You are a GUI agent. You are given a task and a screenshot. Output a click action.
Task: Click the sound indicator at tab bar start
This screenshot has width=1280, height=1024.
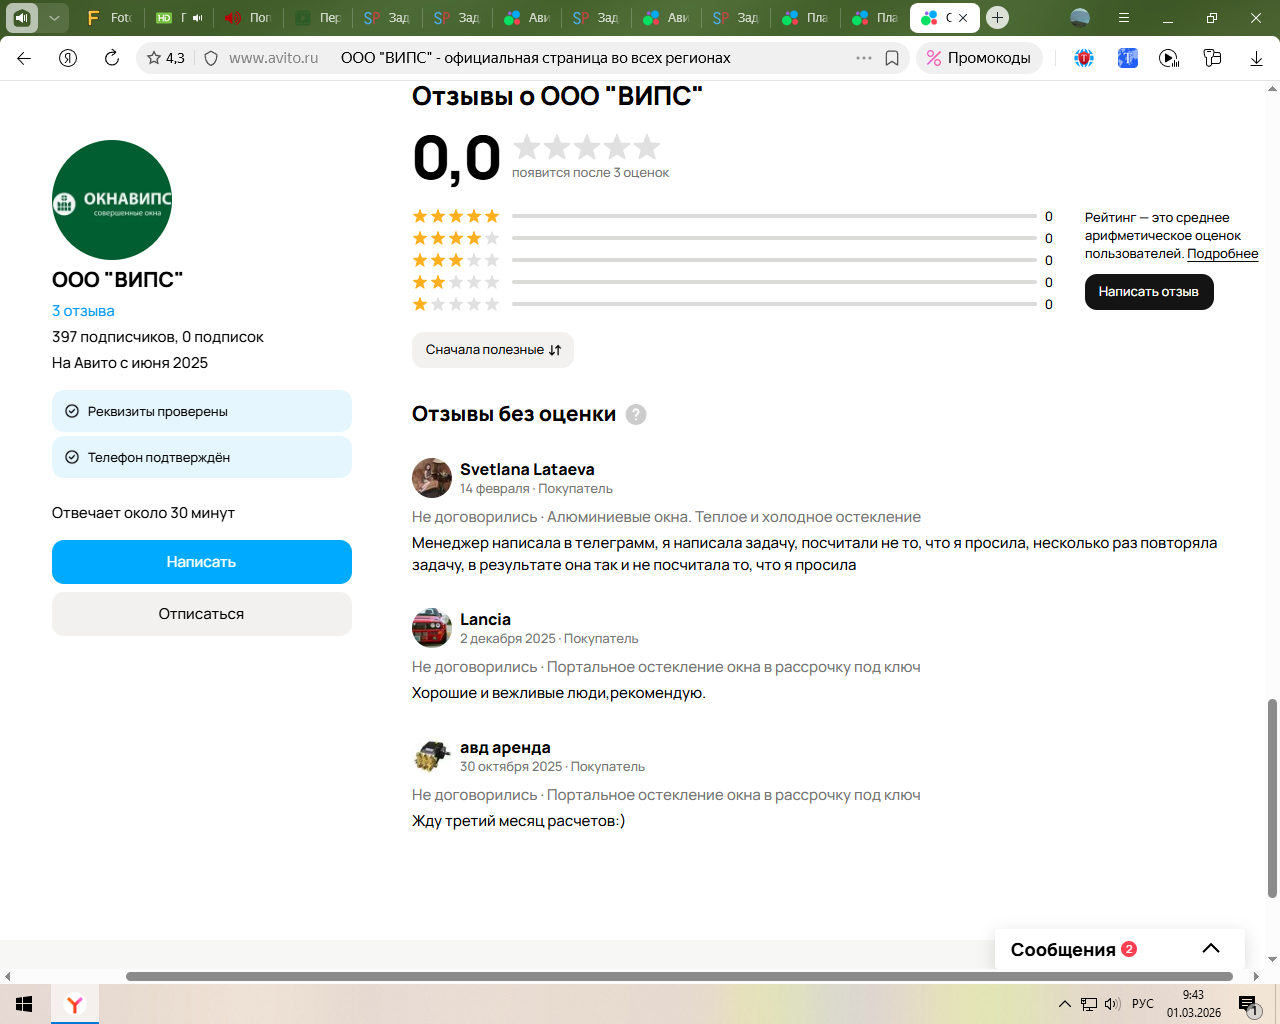click(x=22, y=17)
